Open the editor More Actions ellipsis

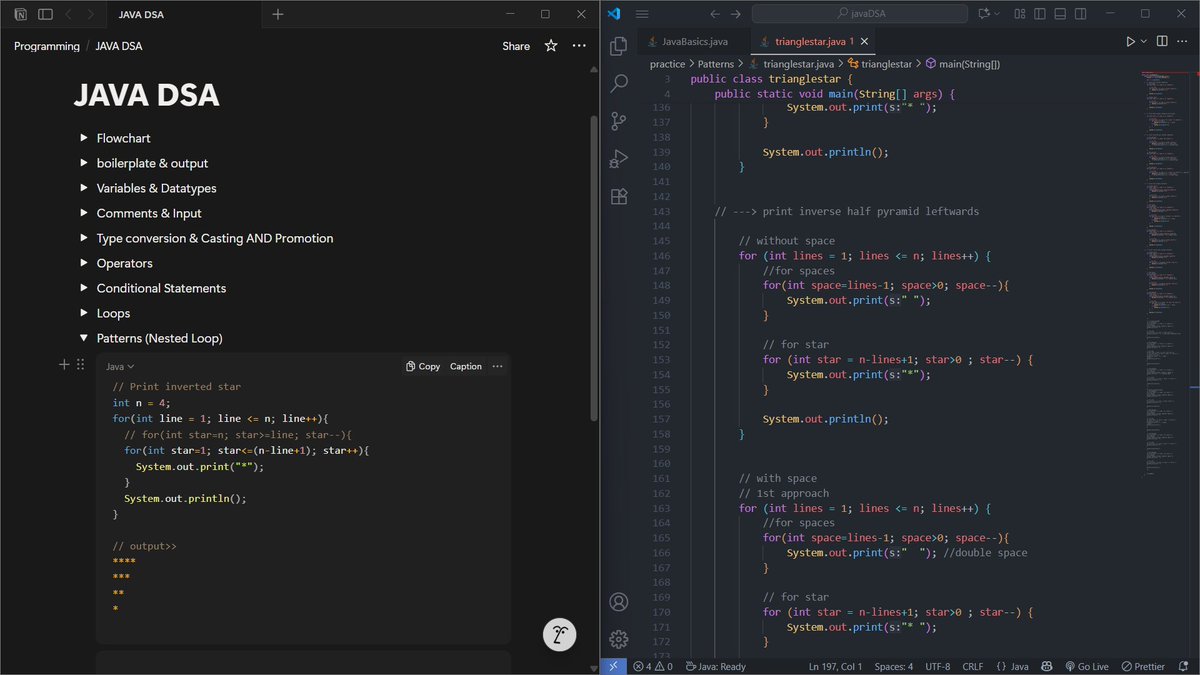click(1183, 42)
